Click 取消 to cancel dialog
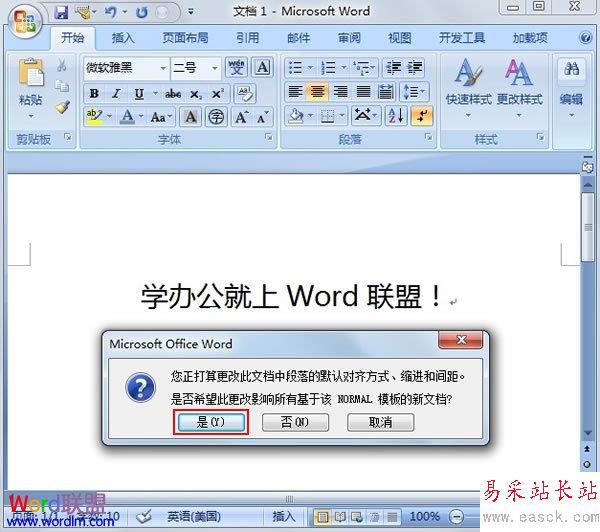The height and width of the screenshot is (532, 600). tap(380, 422)
